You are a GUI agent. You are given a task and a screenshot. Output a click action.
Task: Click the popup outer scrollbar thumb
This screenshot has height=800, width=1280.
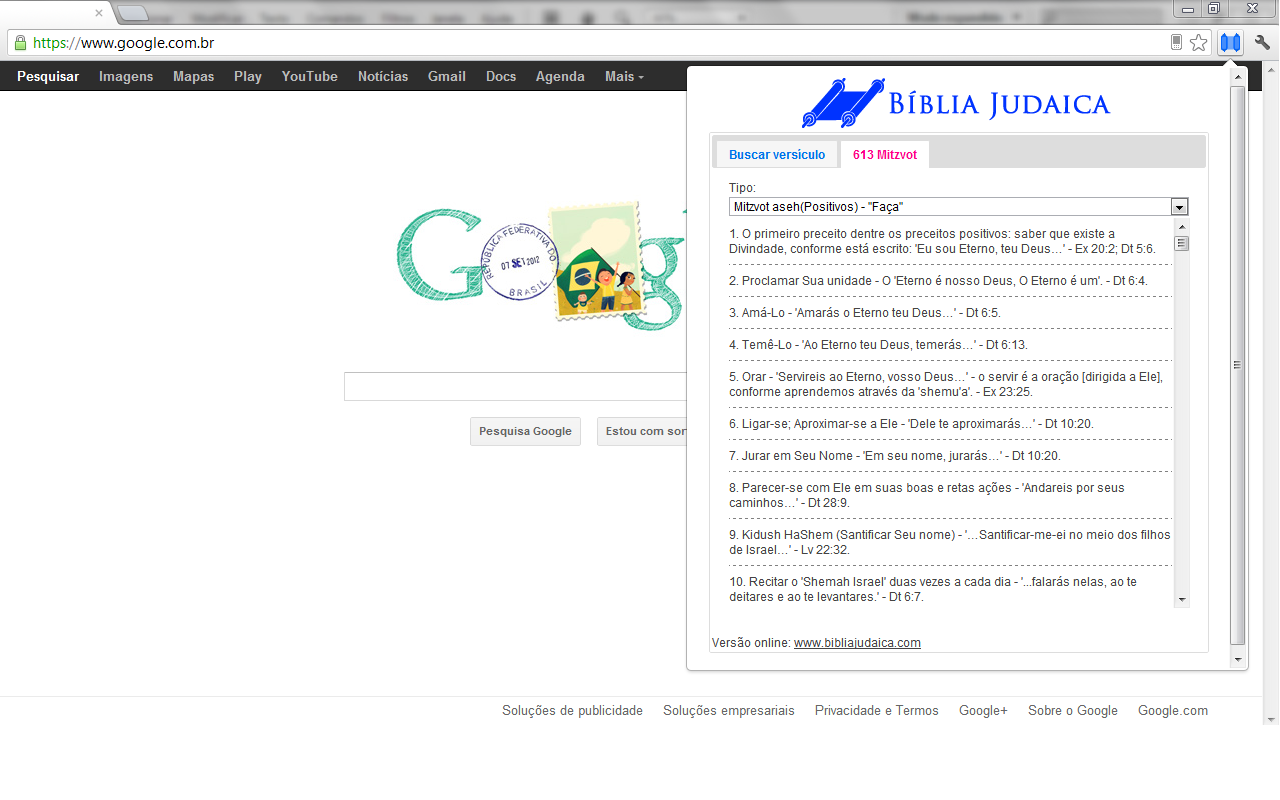click(1238, 365)
